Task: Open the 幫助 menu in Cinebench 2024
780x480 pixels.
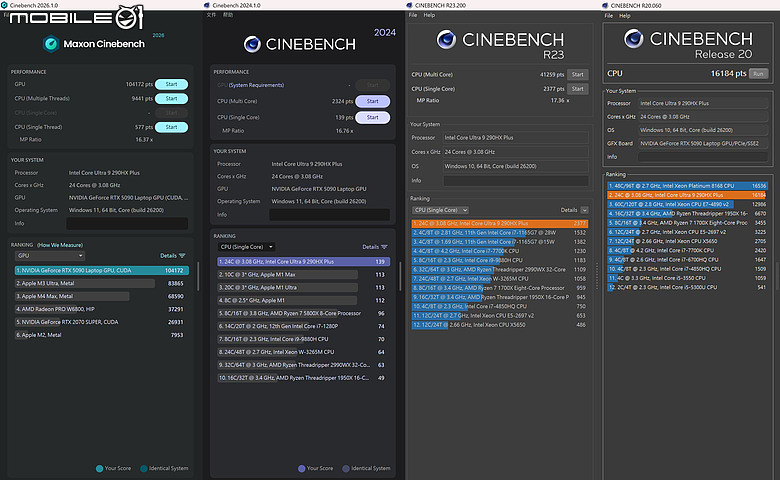Action: click(x=227, y=15)
